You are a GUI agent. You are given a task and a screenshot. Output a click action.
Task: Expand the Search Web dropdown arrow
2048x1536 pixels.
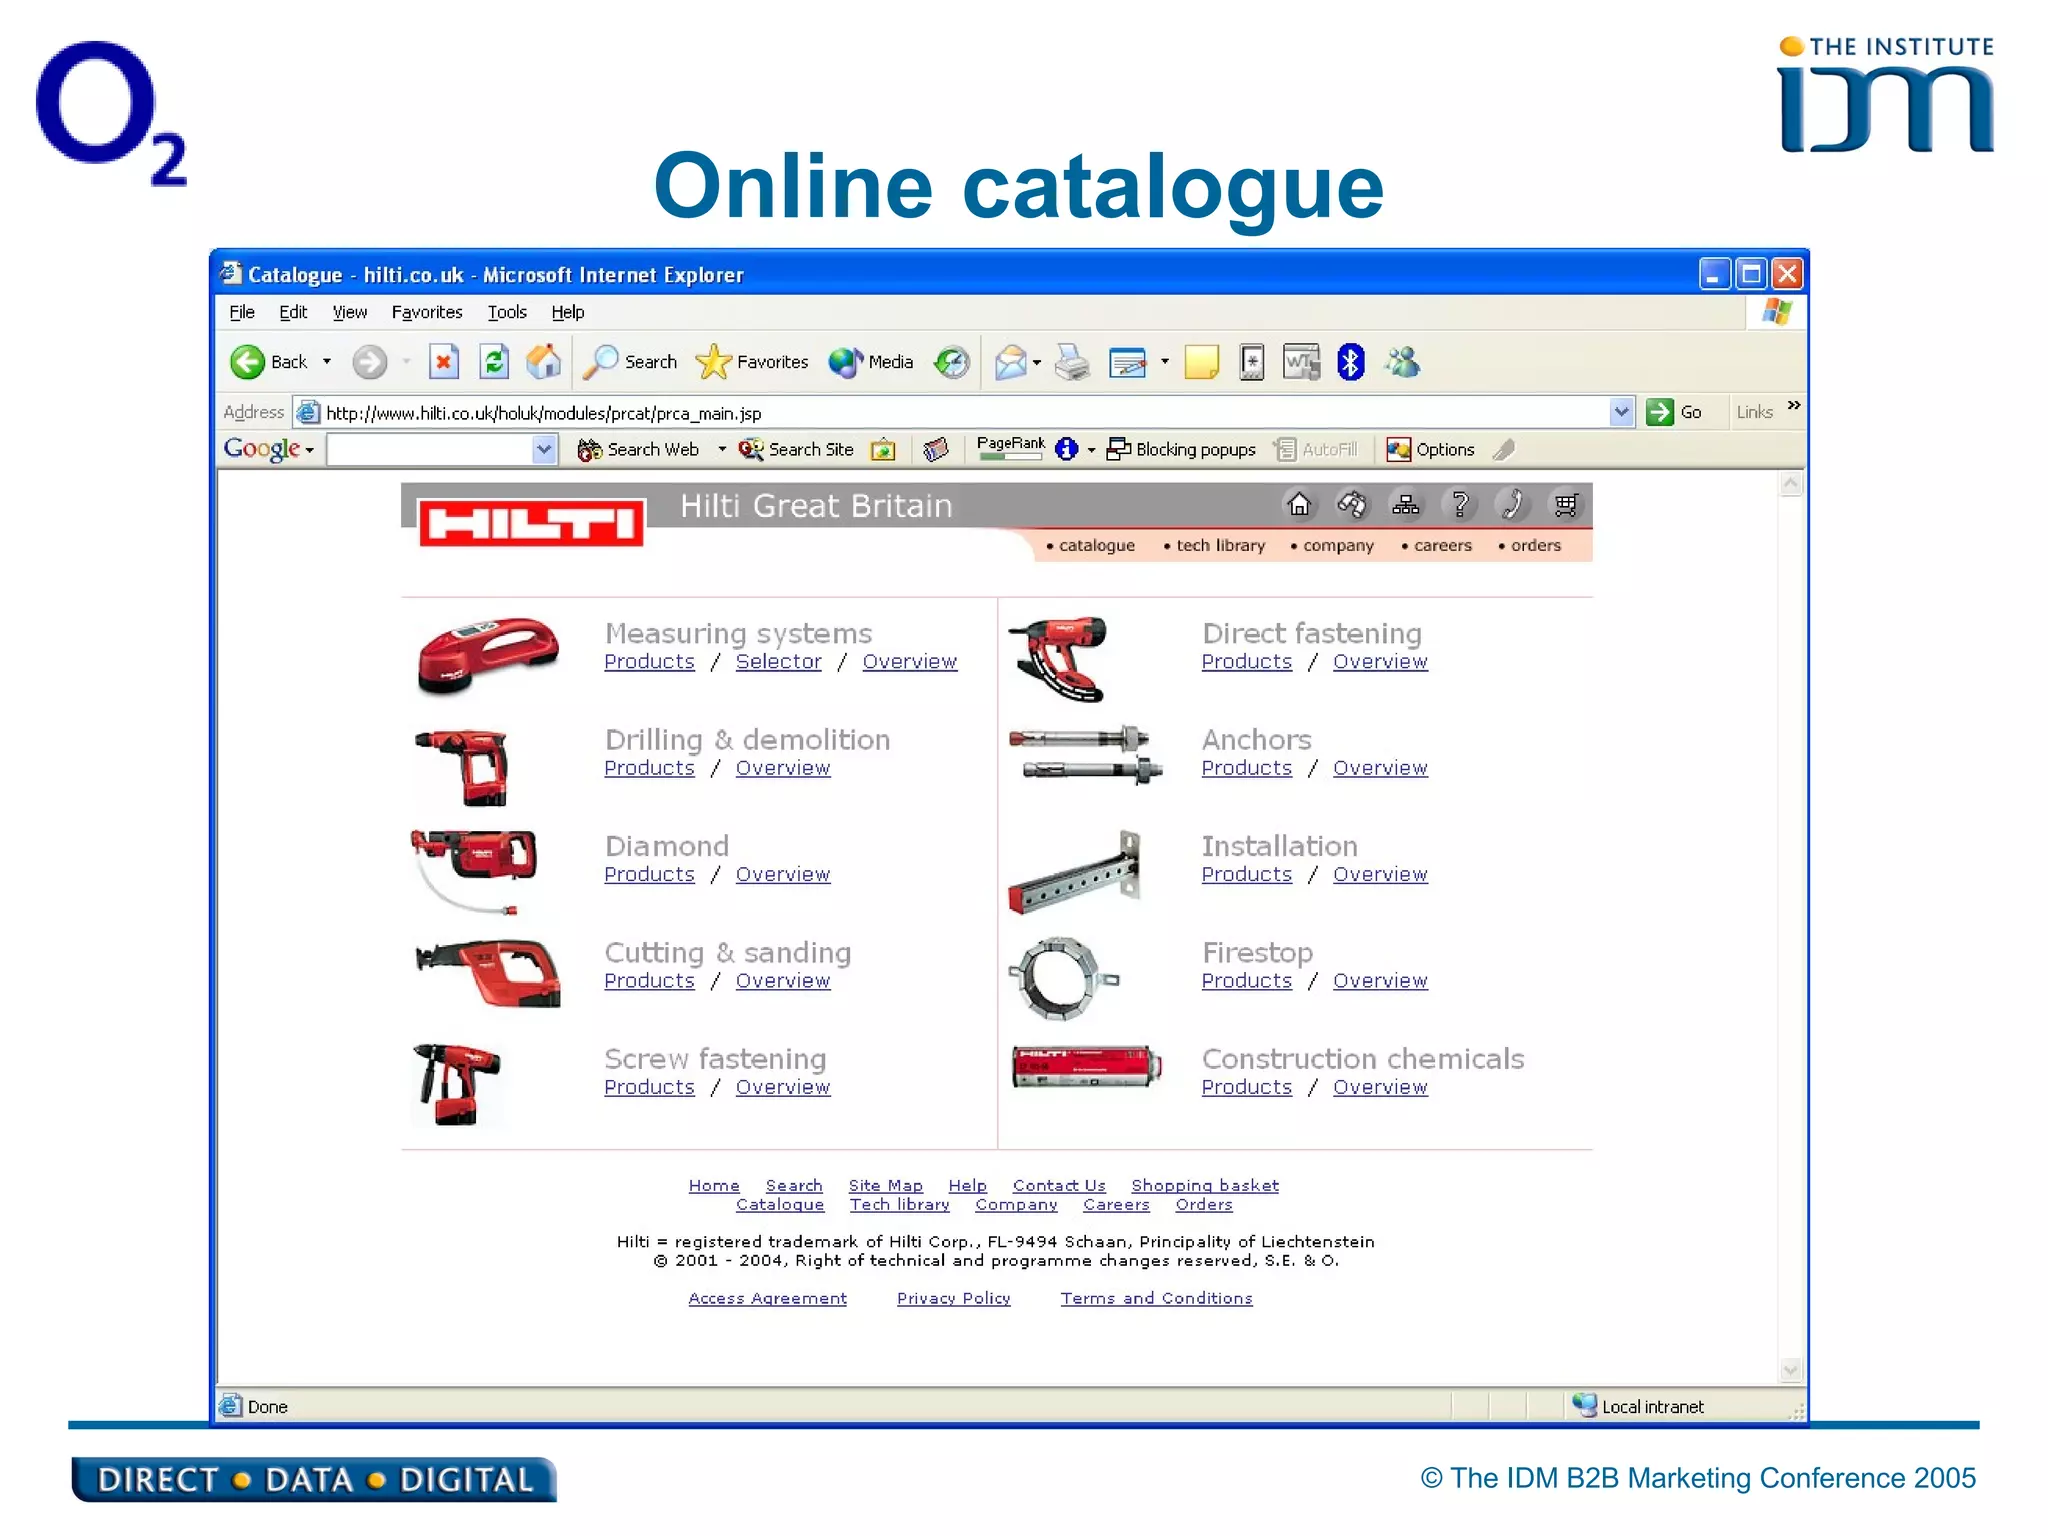[721, 450]
